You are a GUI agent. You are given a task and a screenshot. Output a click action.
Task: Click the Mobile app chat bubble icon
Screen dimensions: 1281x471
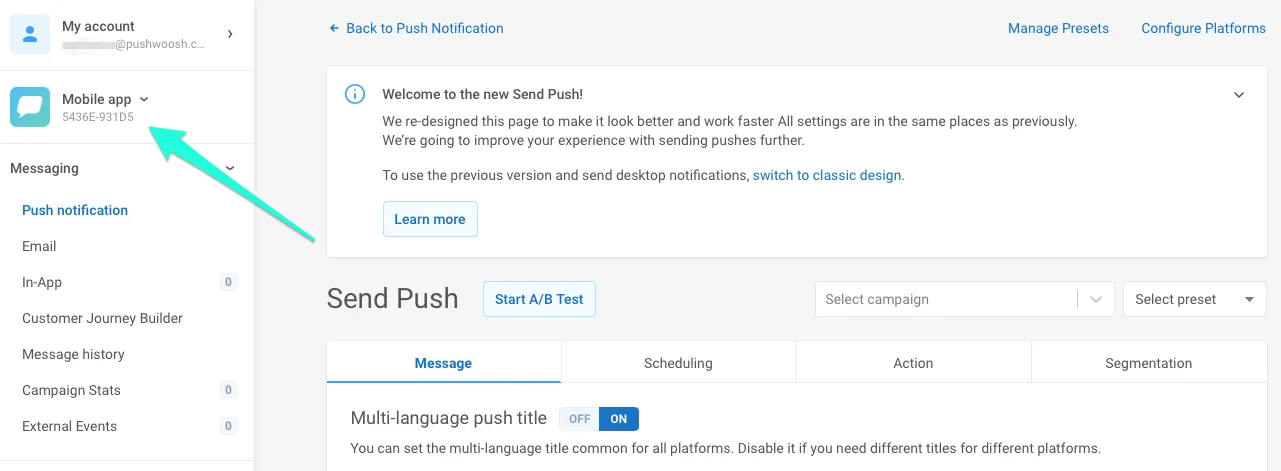coord(30,107)
